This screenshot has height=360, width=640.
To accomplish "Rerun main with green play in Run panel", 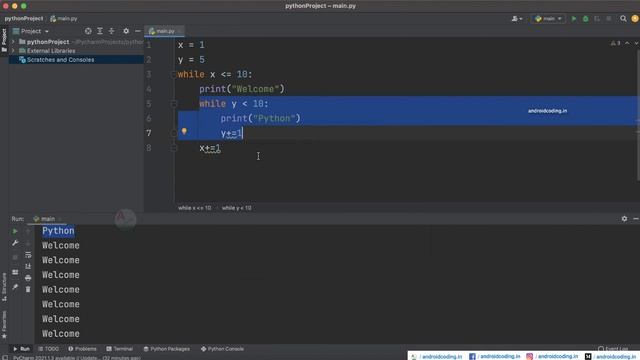I will click(x=15, y=231).
